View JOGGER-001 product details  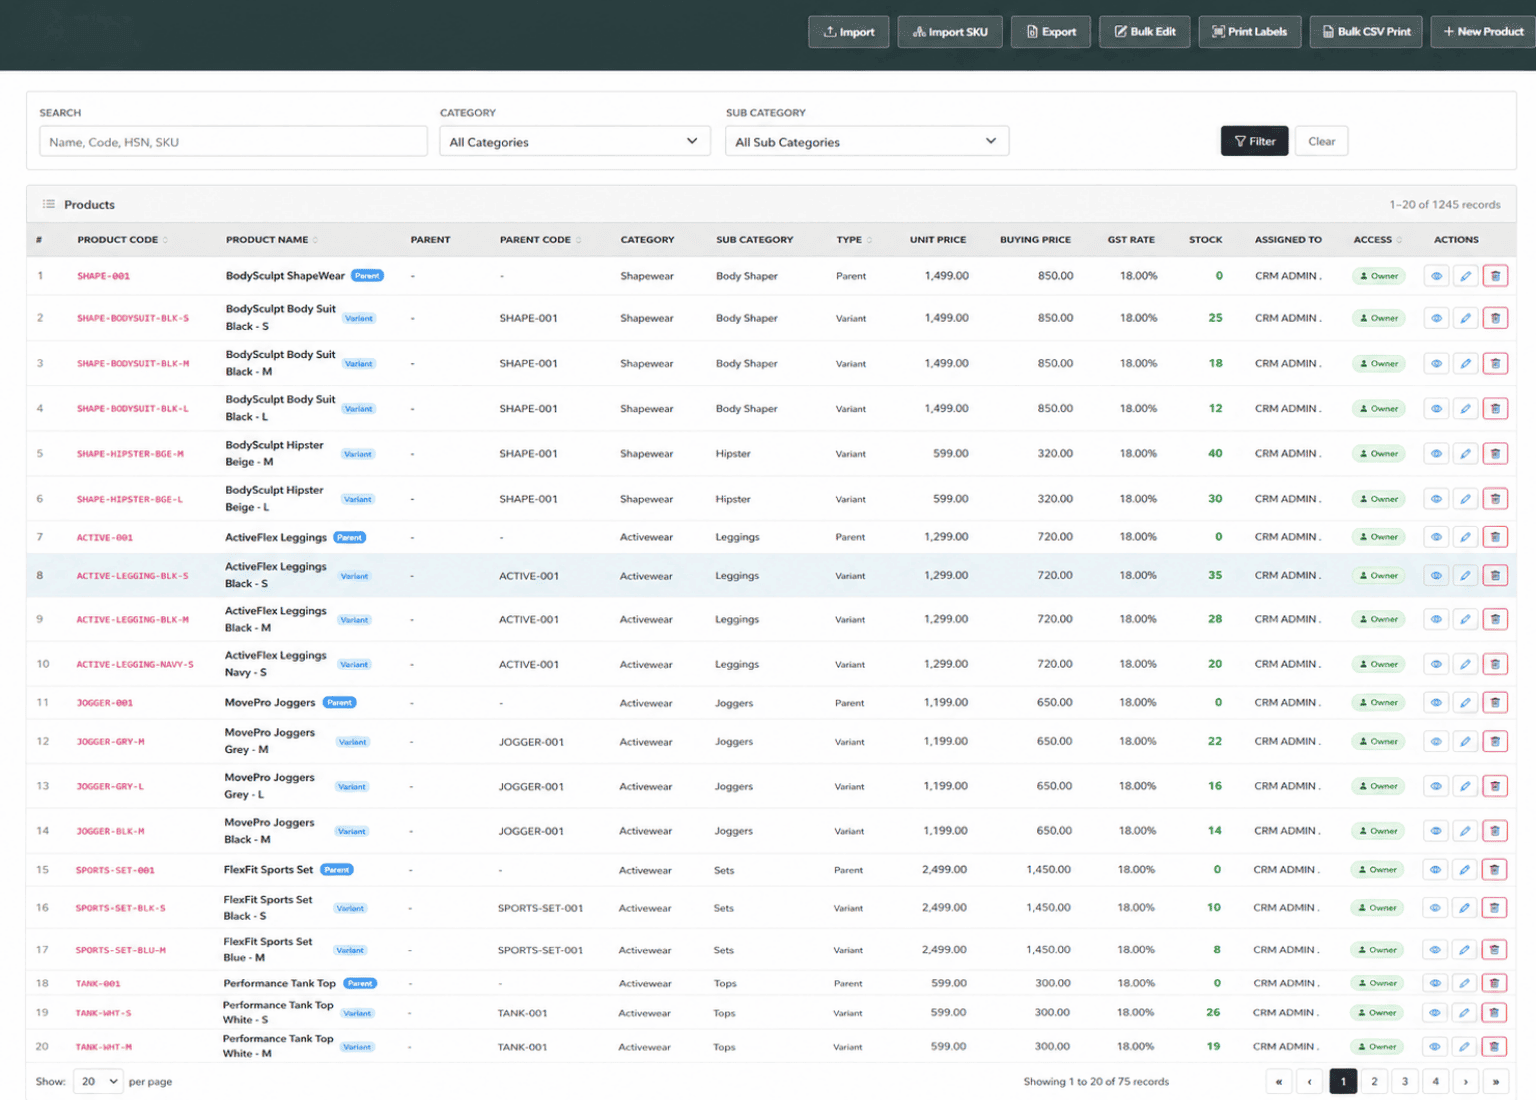click(1436, 702)
